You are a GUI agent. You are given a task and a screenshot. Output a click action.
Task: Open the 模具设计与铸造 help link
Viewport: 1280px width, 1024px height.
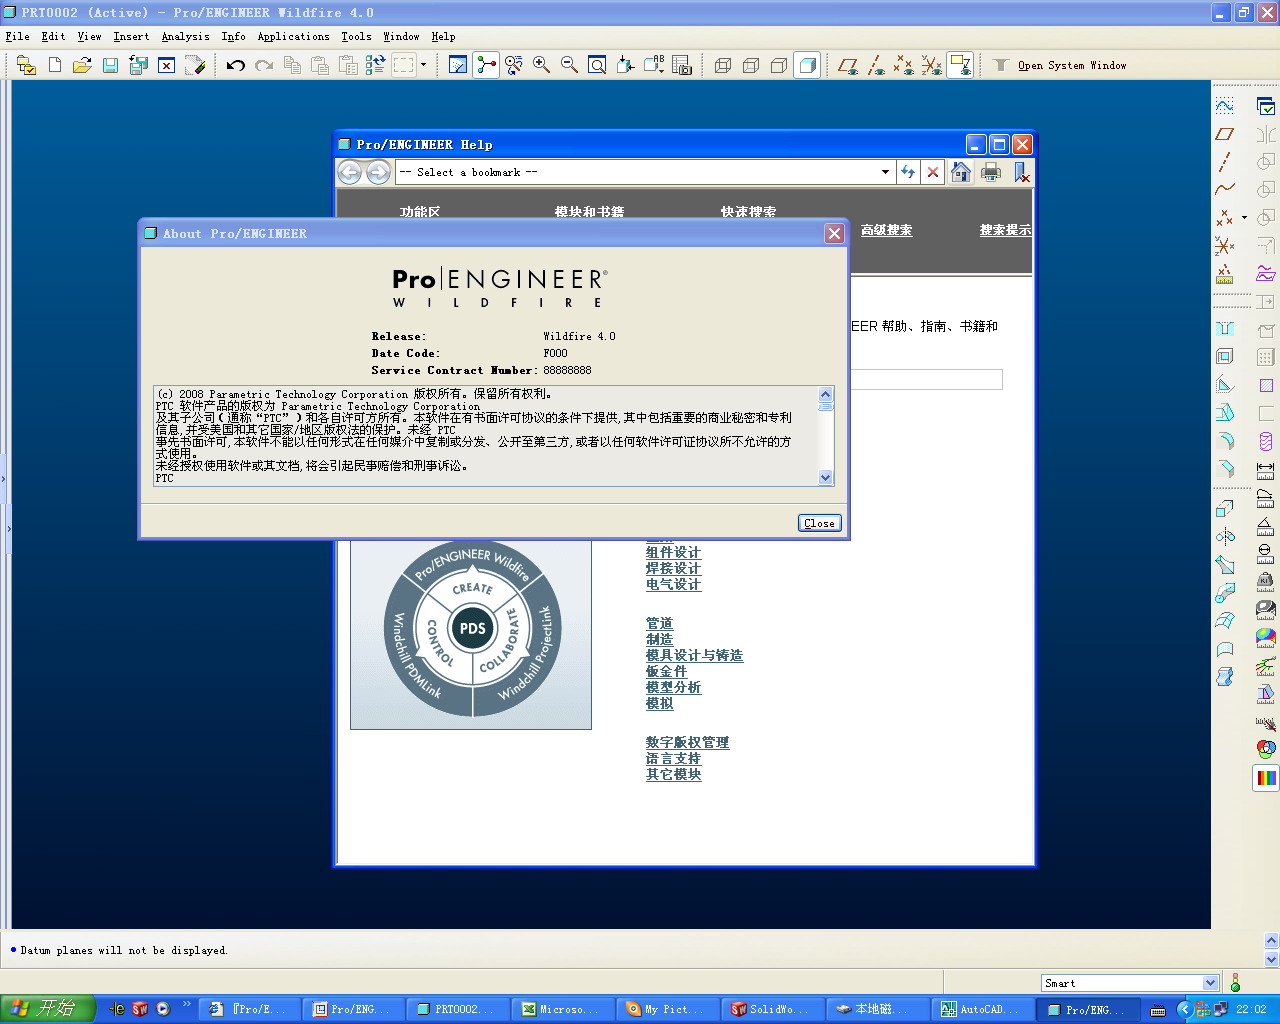click(x=694, y=655)
